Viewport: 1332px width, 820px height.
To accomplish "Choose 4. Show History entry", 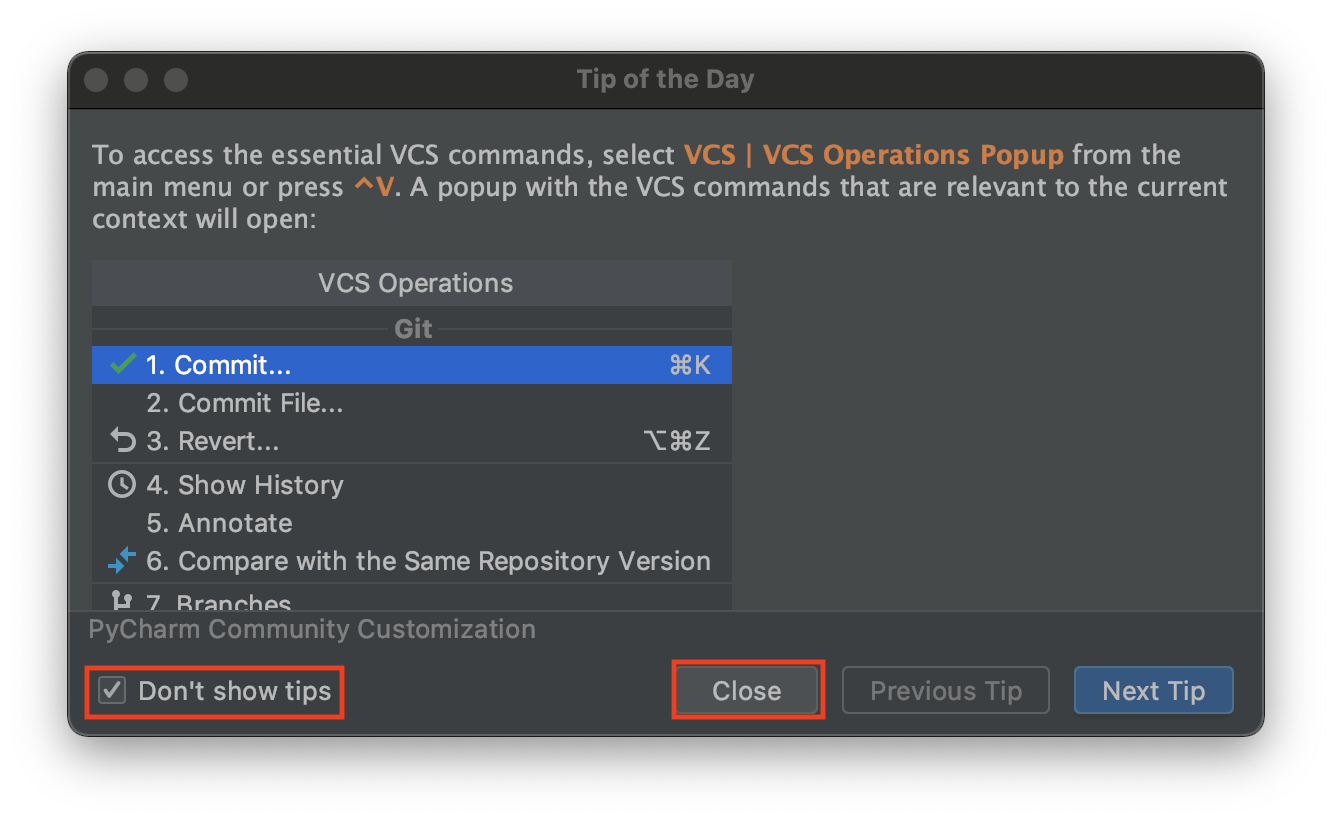I will pos(412,485).
